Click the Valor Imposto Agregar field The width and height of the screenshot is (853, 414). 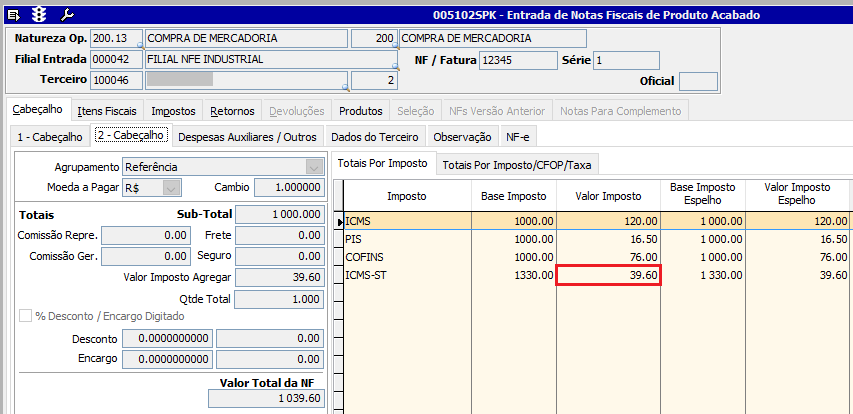tap(280, 277)
